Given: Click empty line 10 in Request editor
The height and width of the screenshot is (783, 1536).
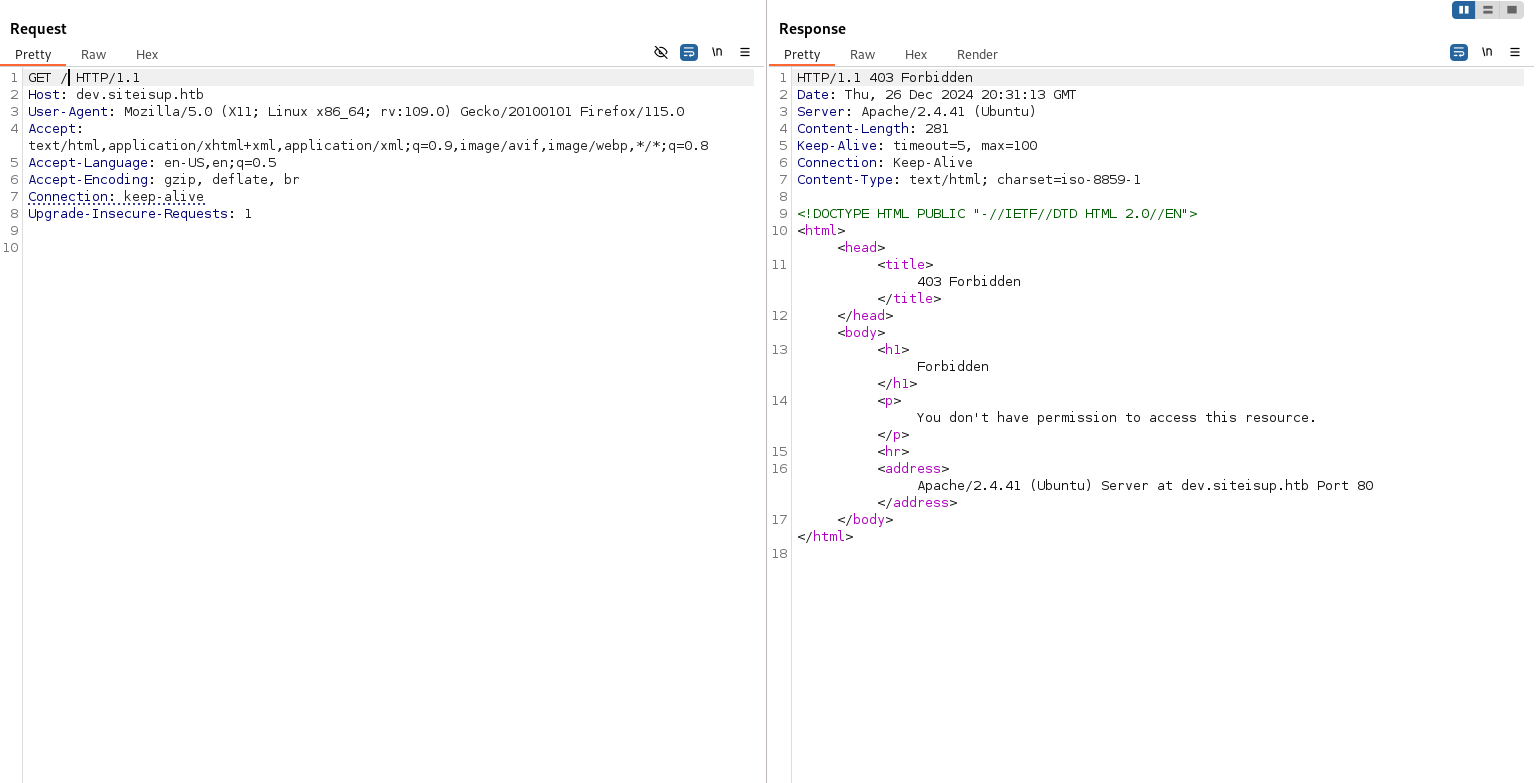Looking at the screenshot, I should (388, 247).
